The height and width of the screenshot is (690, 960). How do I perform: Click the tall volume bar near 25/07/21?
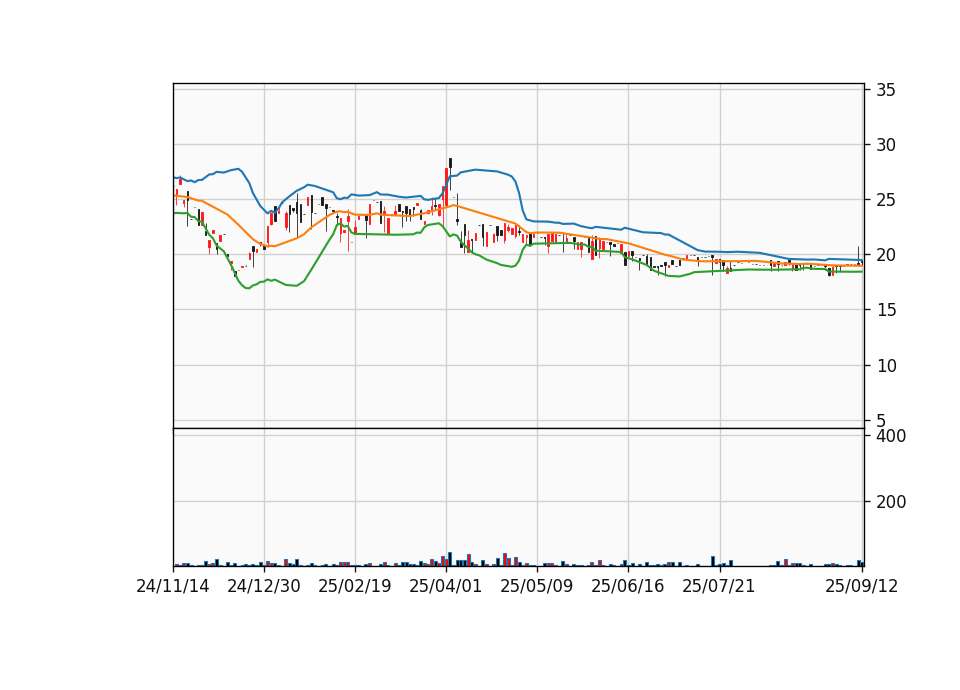click(x=713, y=561)
